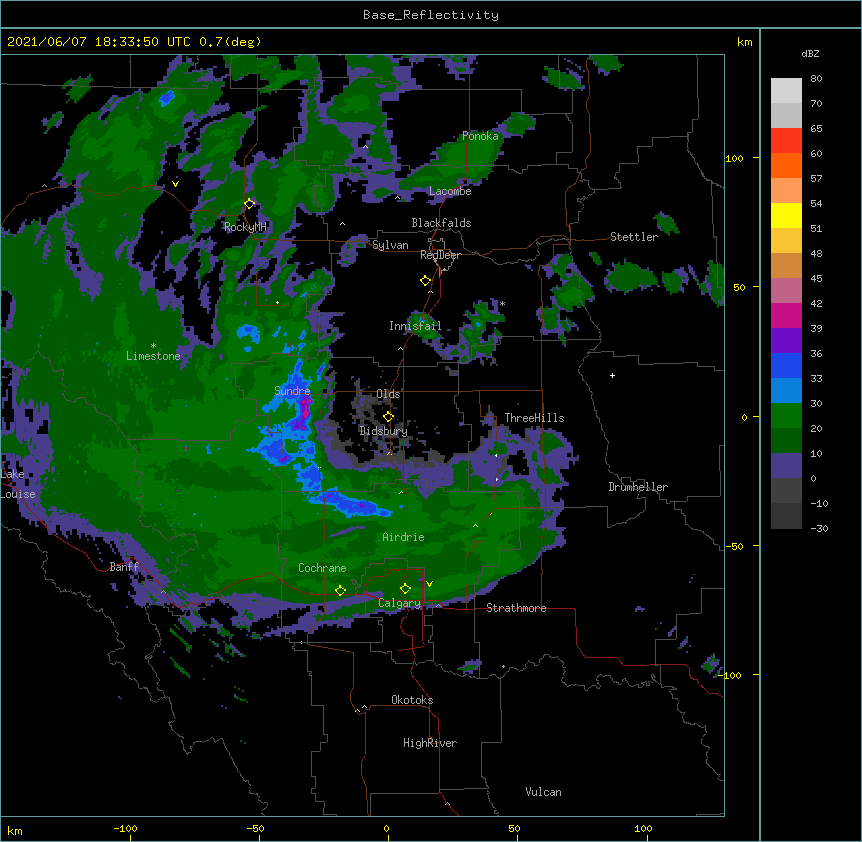862x842 pixels.
Task: Click the Ponoka label
Action: pos(480,136)
